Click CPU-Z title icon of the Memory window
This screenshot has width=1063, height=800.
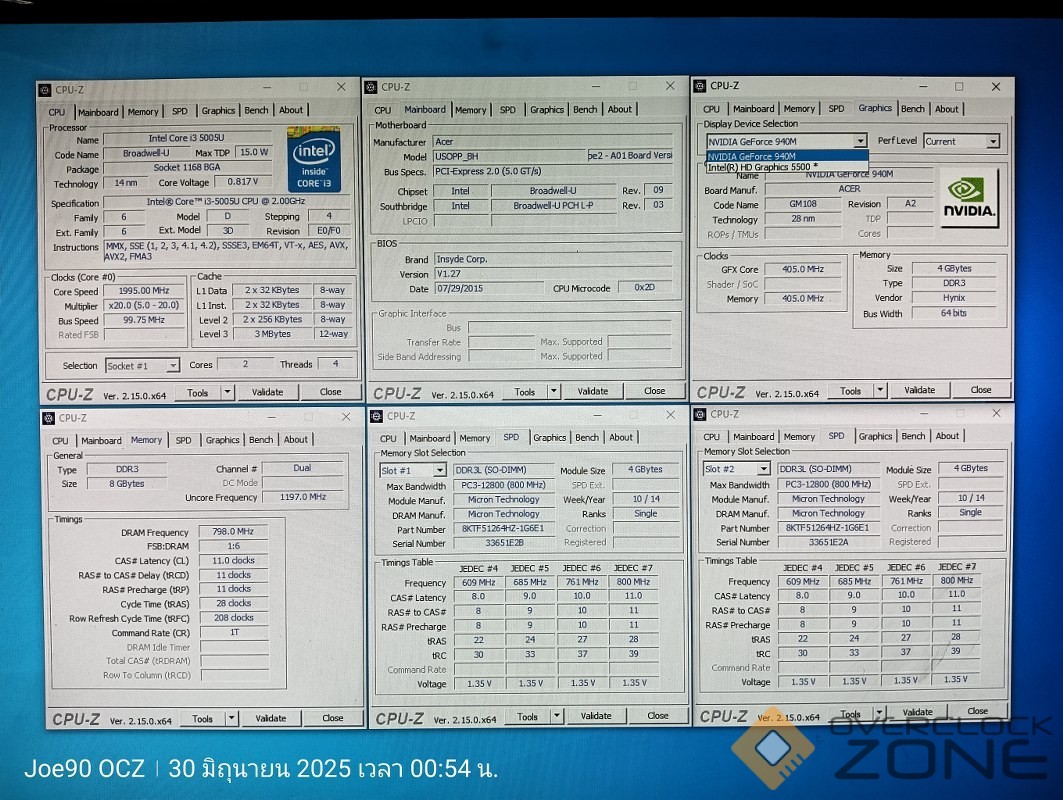[x=49, y=418]
